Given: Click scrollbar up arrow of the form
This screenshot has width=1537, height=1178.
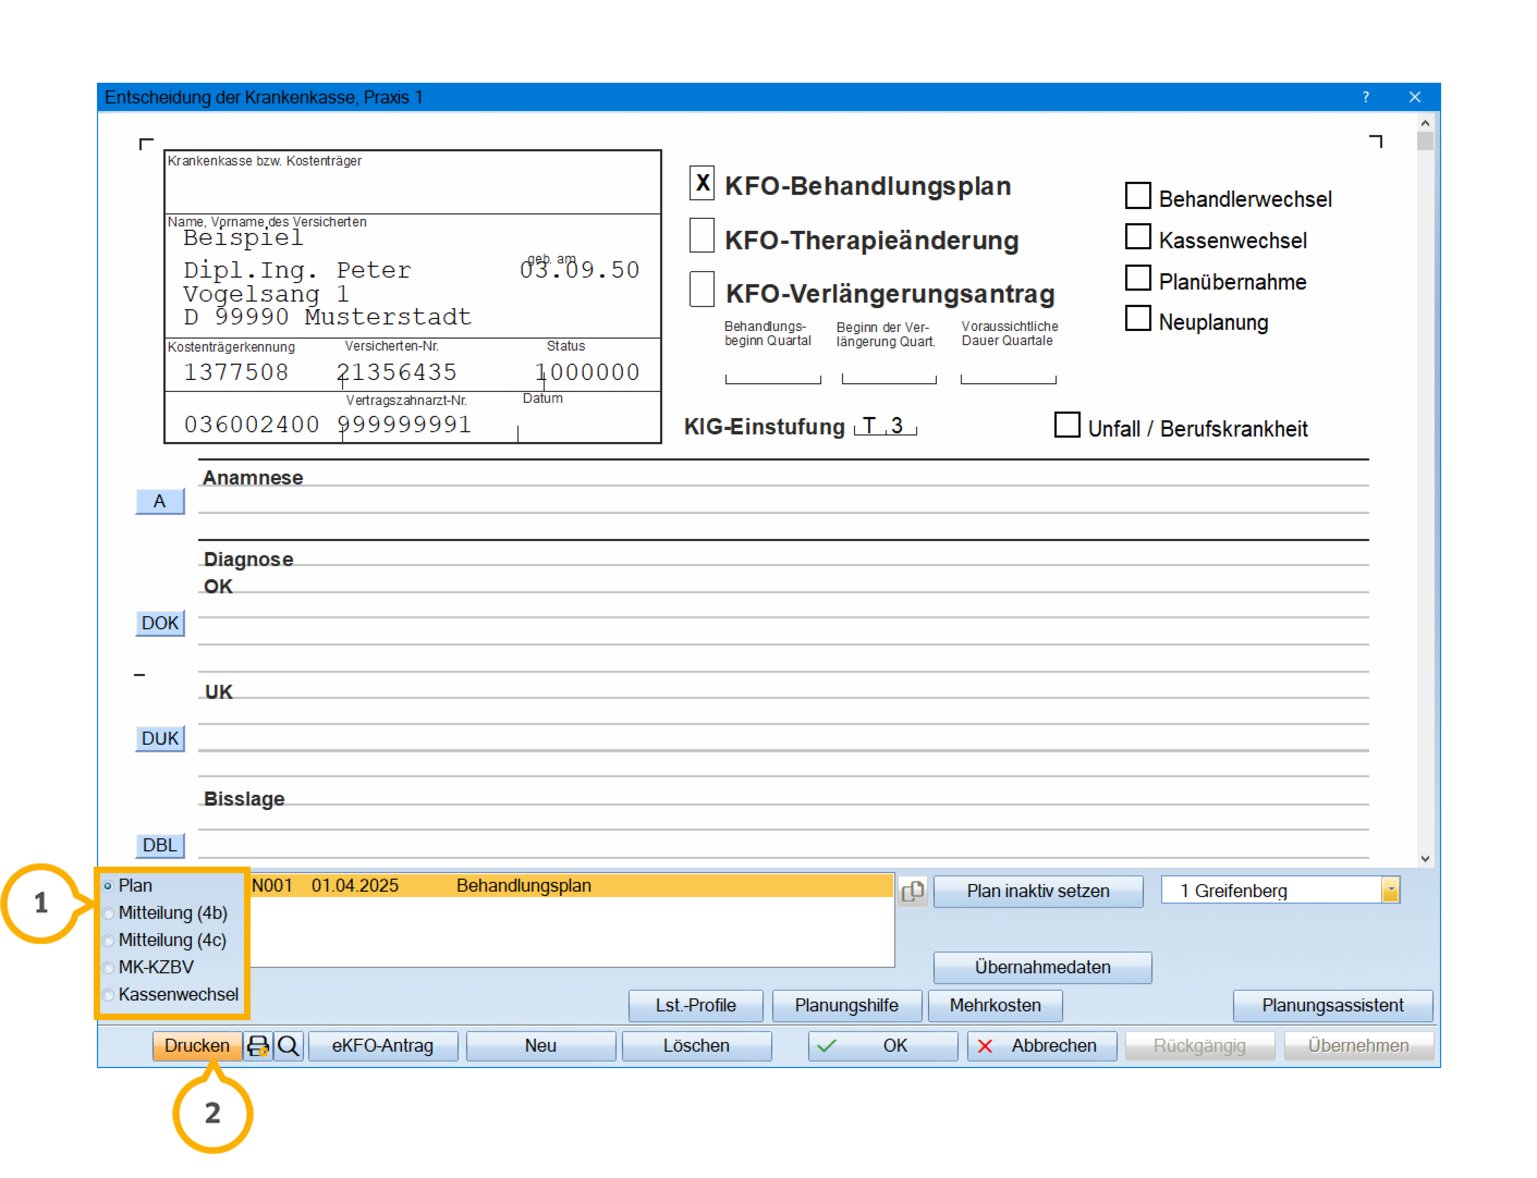Looking at the screenshot, I should tap(1425, 123).
